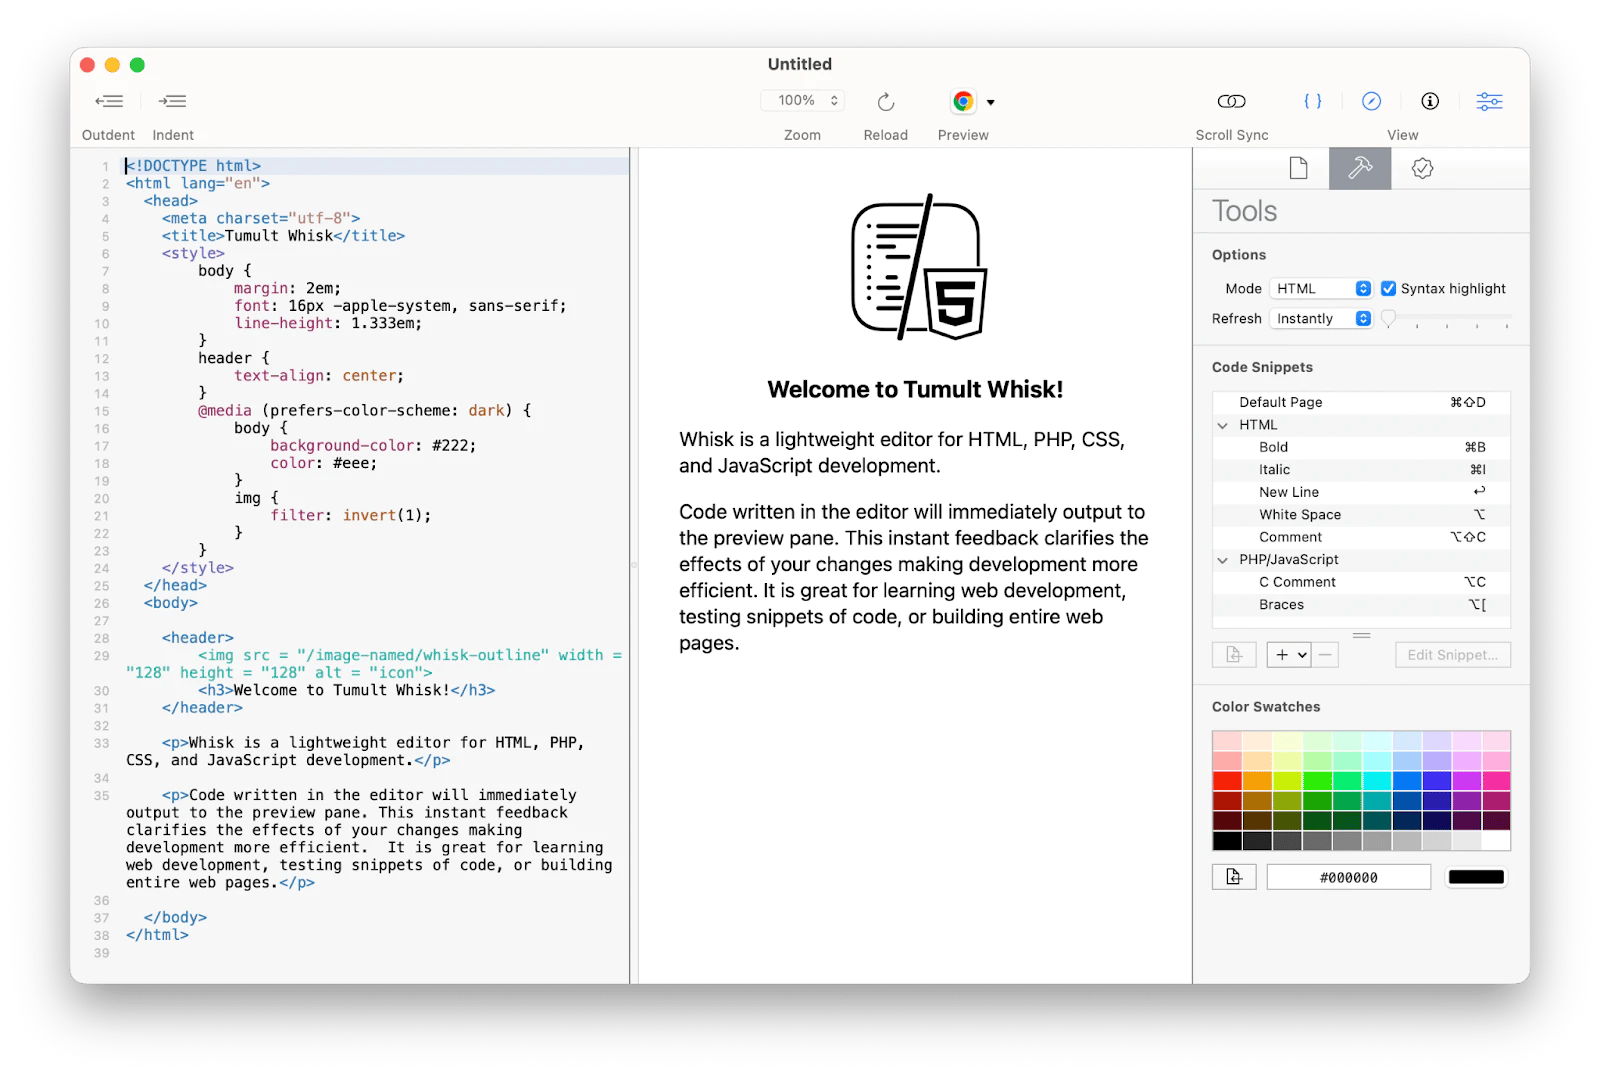Open the validation checkmark badge panel
The image size is (1600, 1076).
tap(1422, 168)
